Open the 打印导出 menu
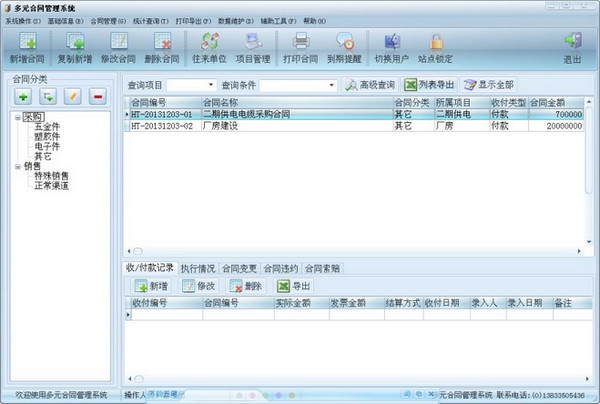This screenshot has height=404, width=600. [193, 21]
